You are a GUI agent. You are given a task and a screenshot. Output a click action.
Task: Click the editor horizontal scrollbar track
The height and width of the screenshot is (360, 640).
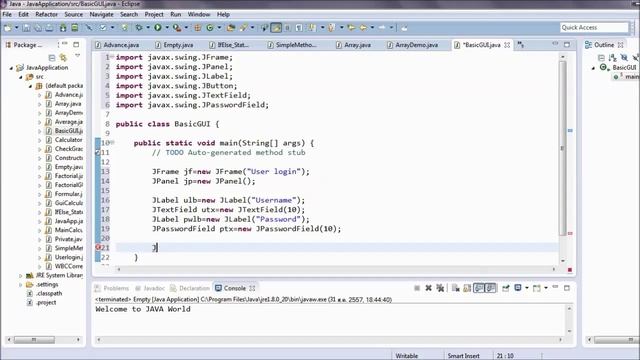pyautogui.click(x=335, y=269)
